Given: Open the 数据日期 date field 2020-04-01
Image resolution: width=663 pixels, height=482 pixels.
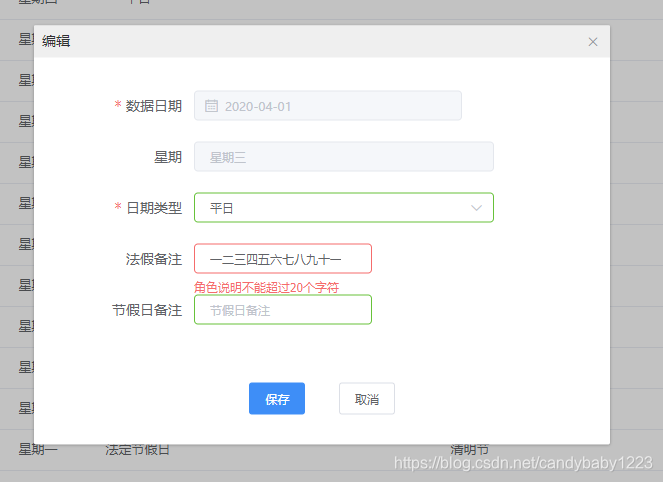Looking at the screenshot, I should coord(328,106).
